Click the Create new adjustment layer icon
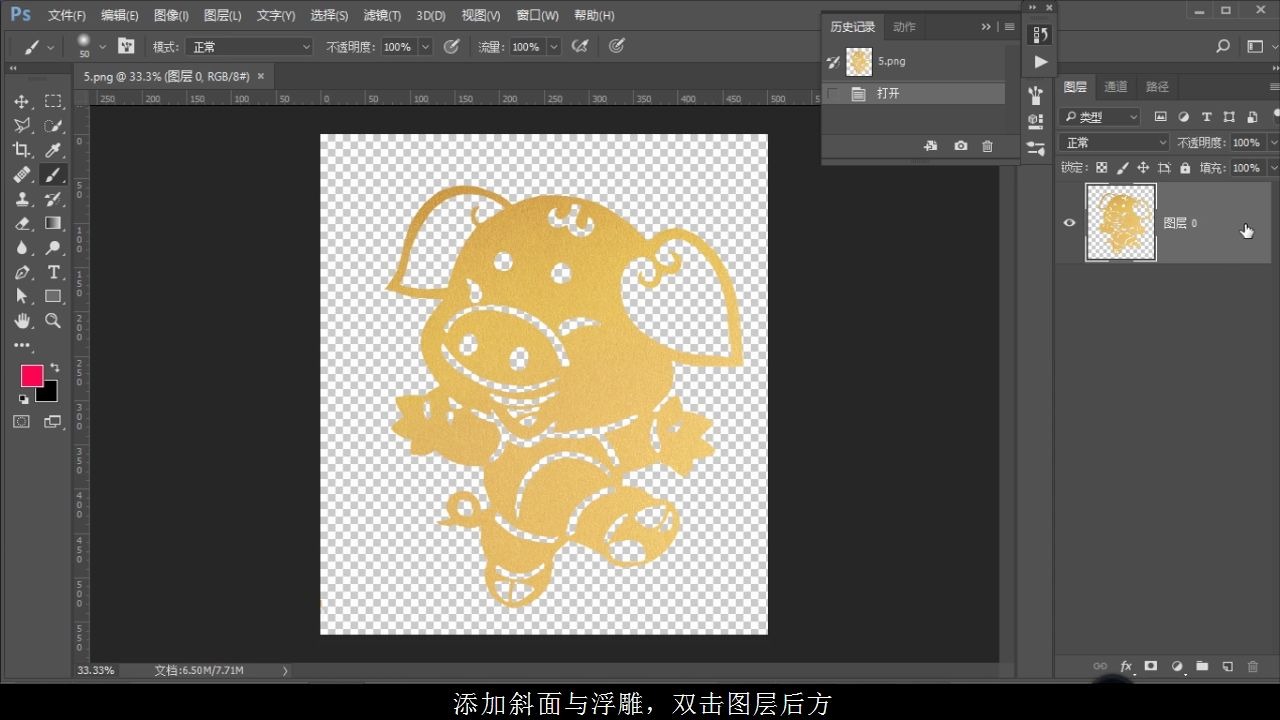Screen dimensions: 1280x720 click(x=1177, y=666)
